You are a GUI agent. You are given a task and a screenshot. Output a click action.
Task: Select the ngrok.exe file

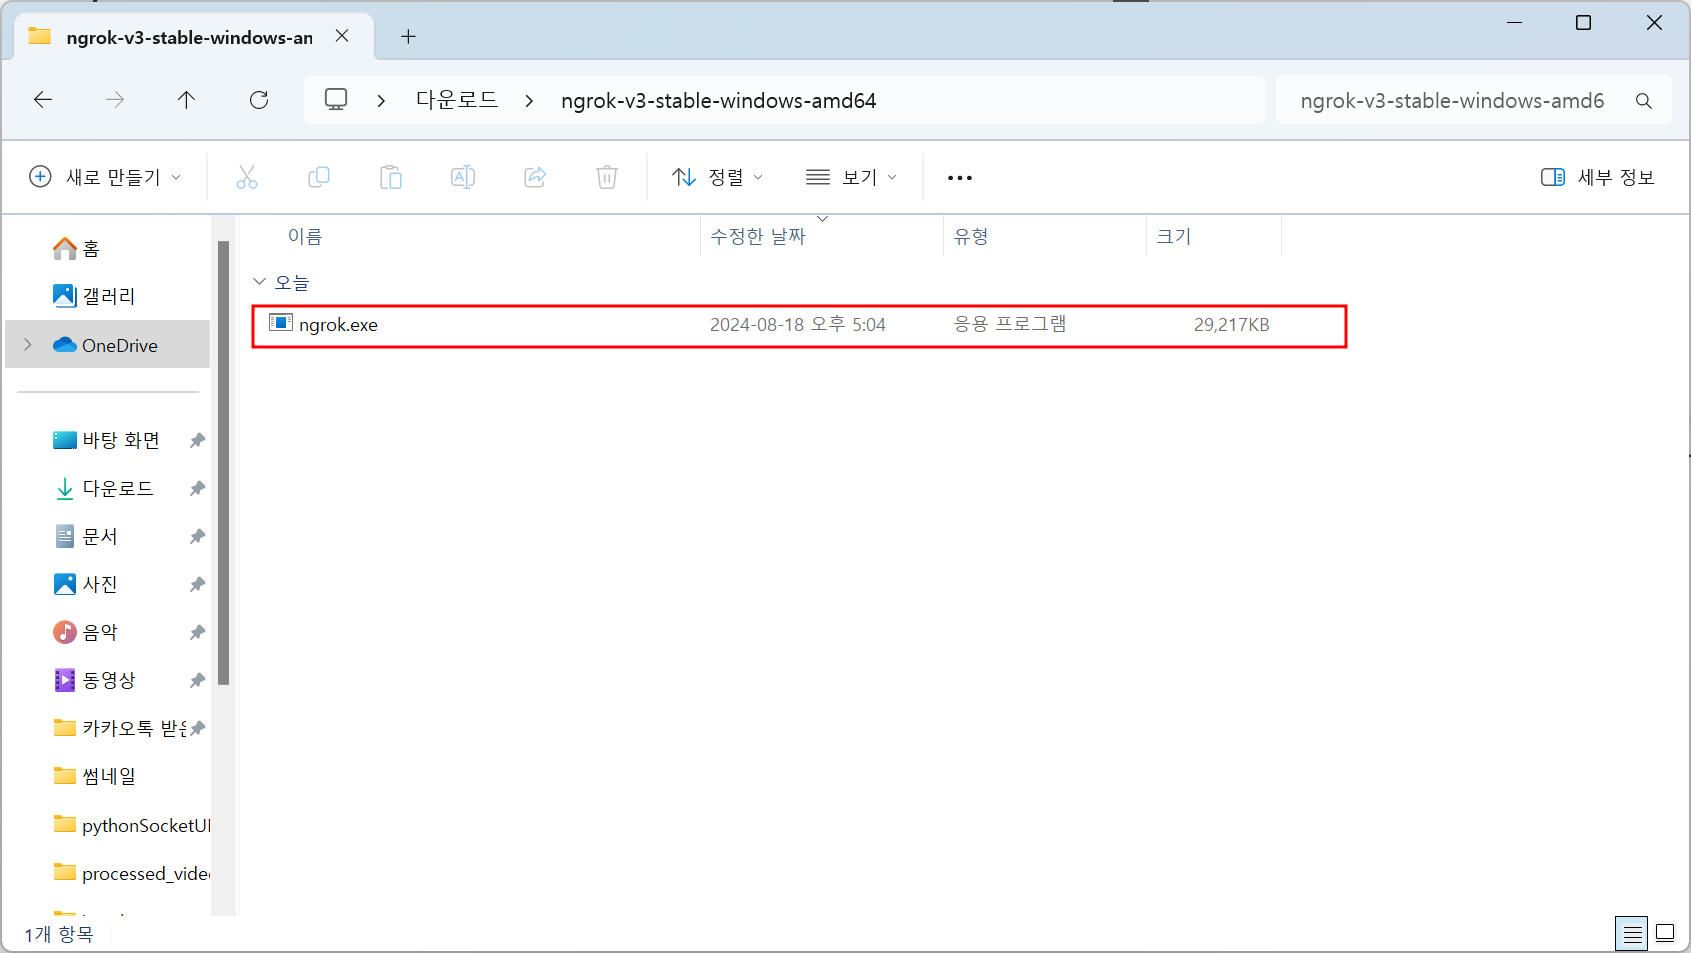click(799, 326)
